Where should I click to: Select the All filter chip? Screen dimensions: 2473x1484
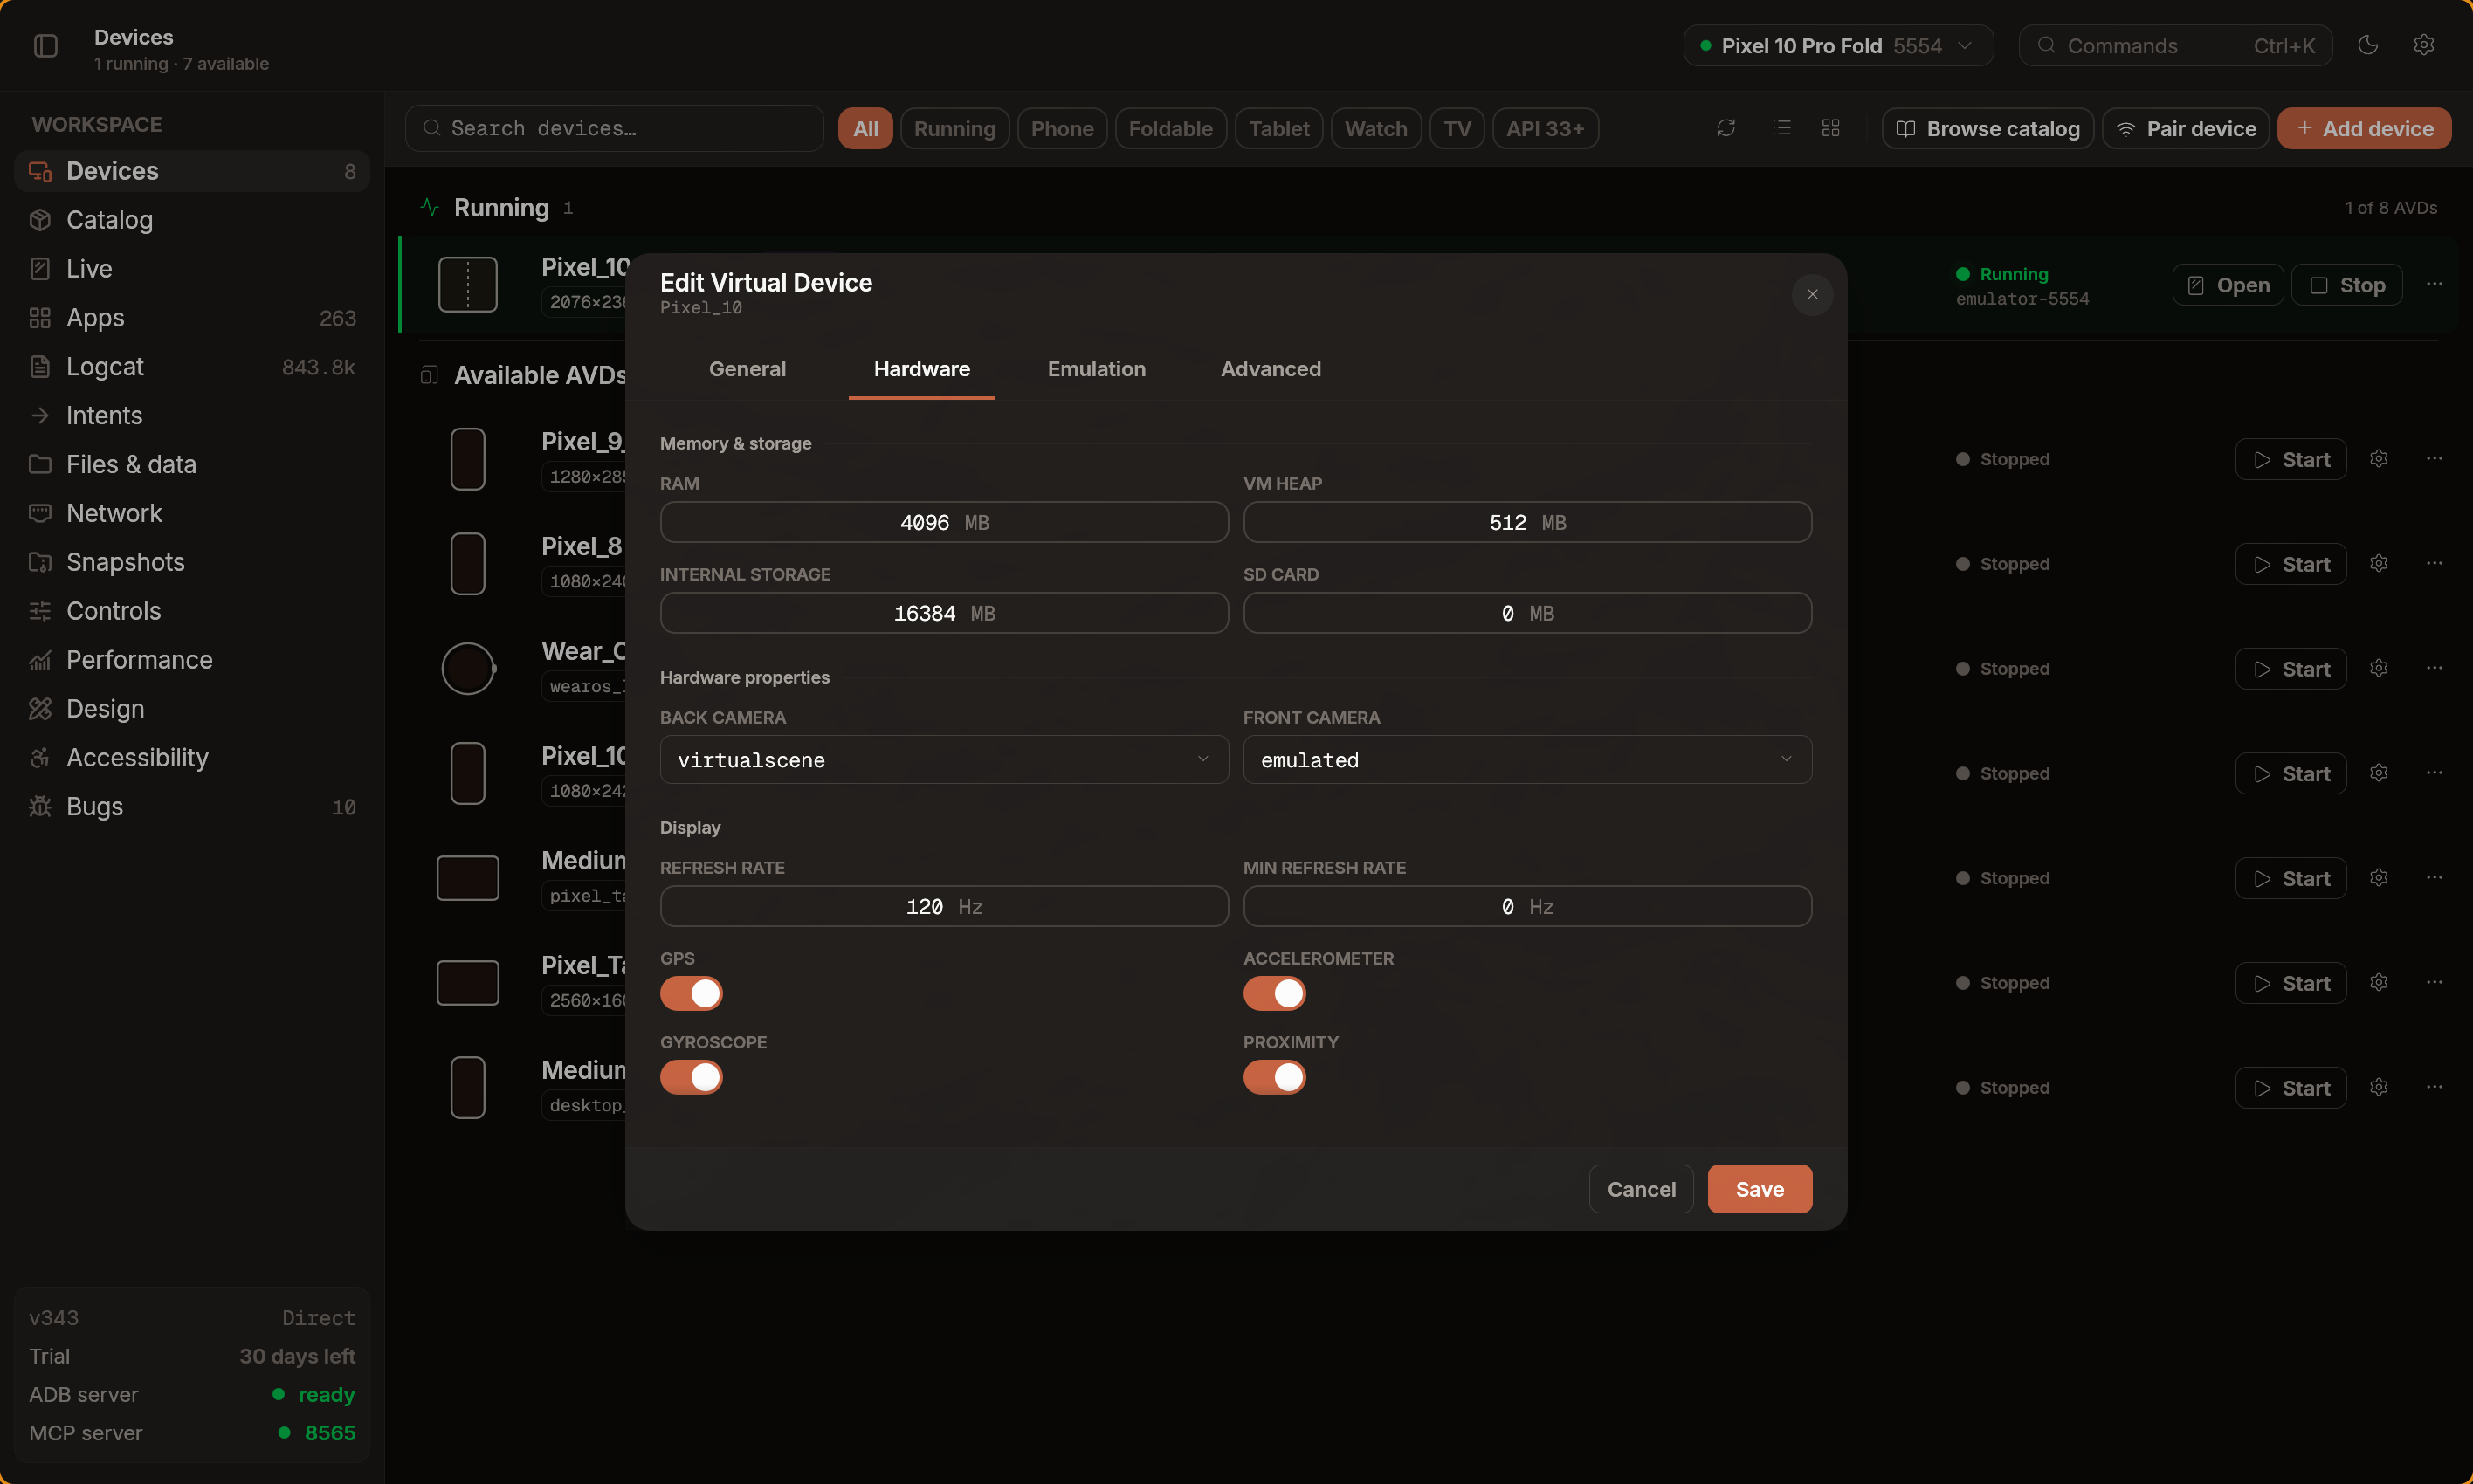tap(865, 129)
